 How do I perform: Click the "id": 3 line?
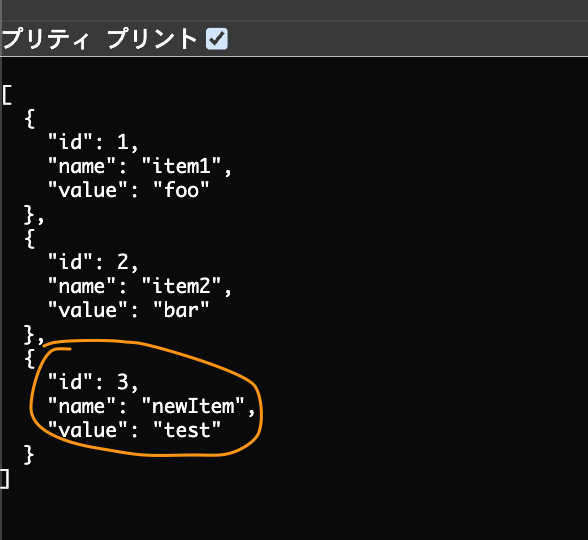[x=93, y=382]
